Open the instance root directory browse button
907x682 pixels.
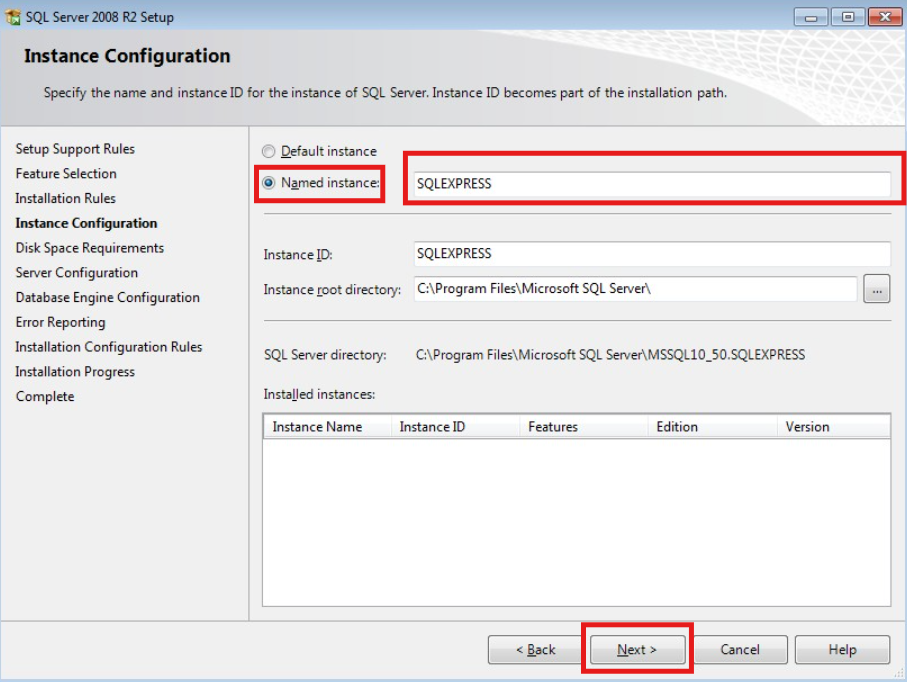click(877, 289)
